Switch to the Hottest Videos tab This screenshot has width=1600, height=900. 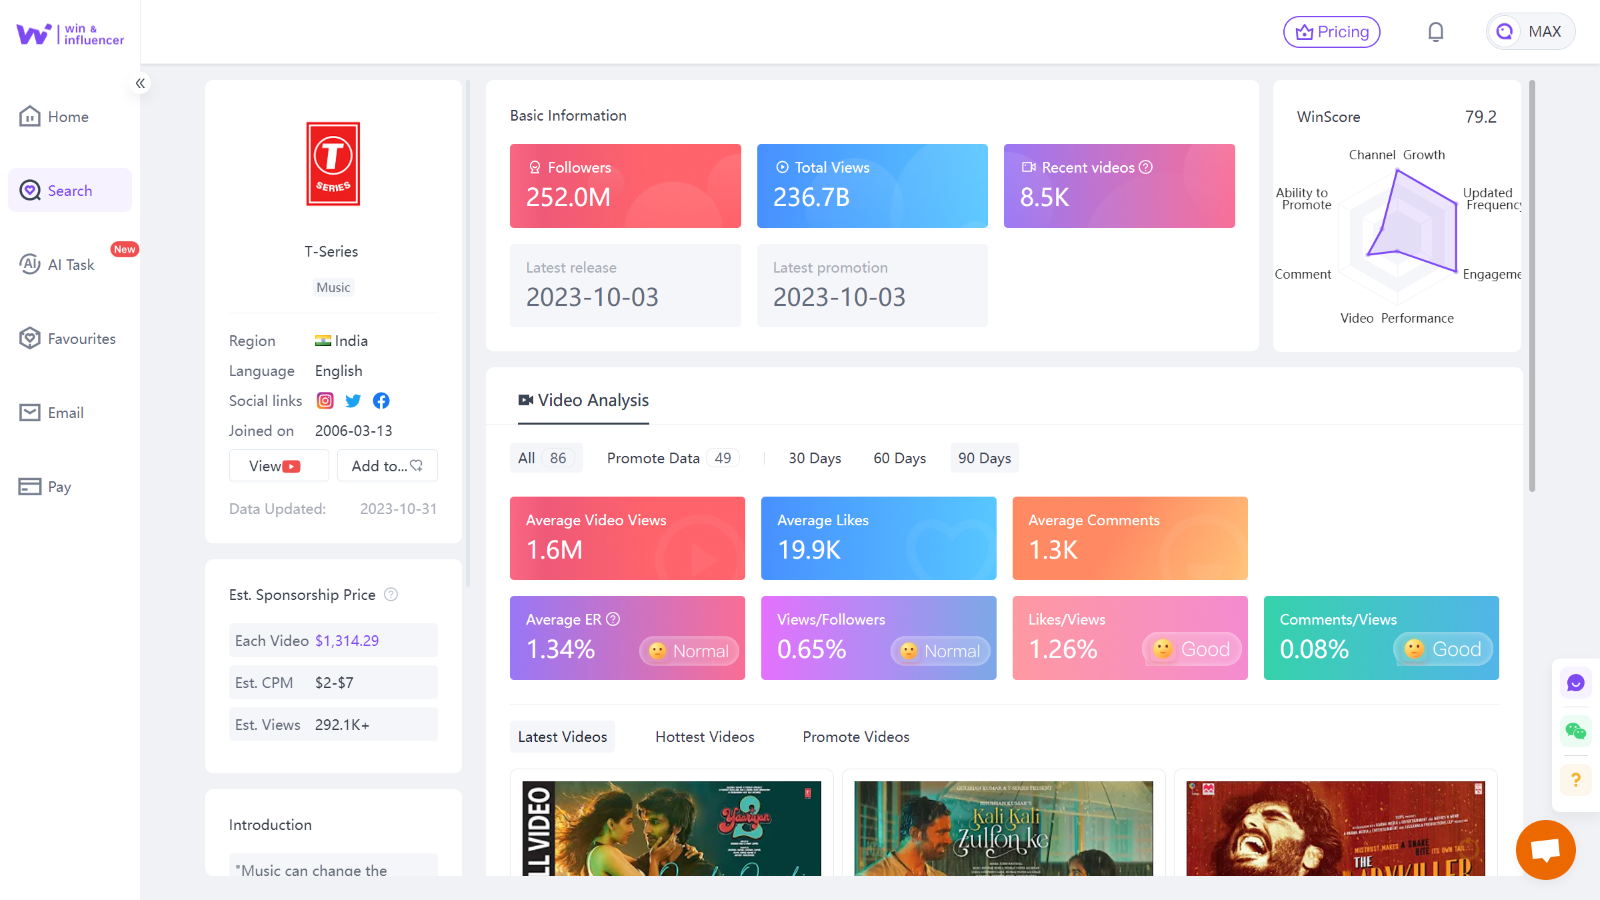click(704, 736)
